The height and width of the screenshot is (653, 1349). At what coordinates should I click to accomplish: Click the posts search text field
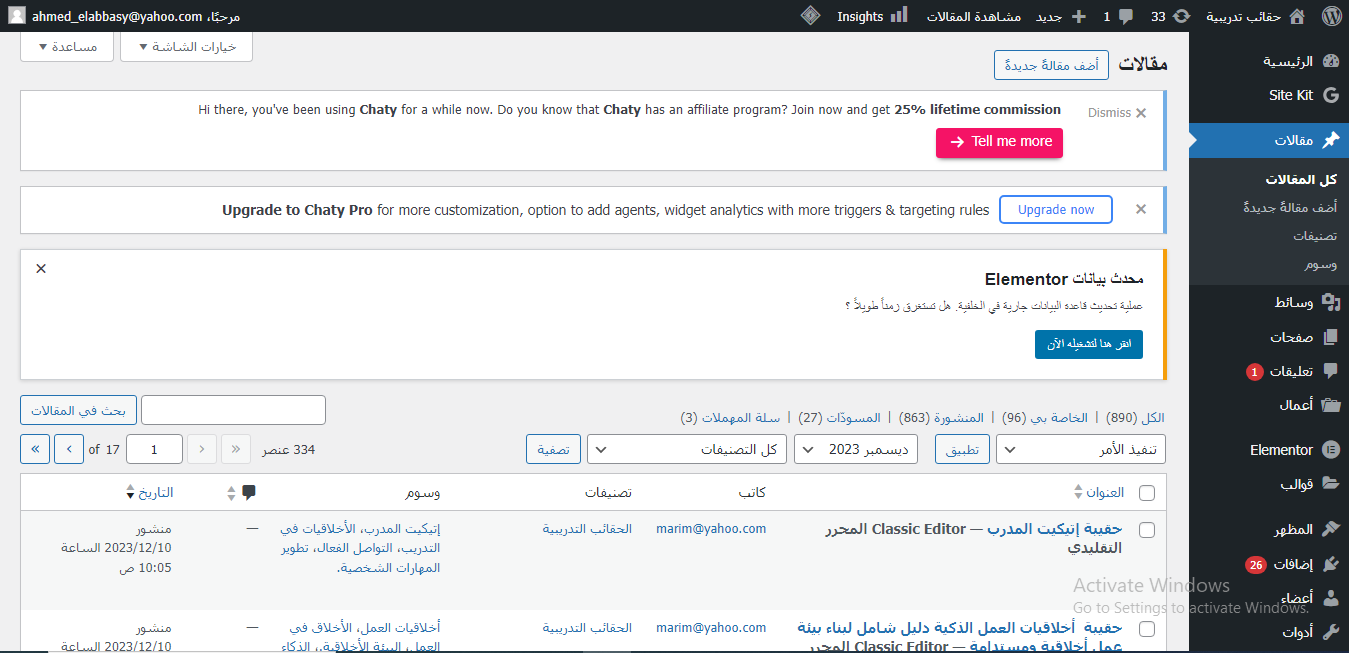[x=233, y=410]
